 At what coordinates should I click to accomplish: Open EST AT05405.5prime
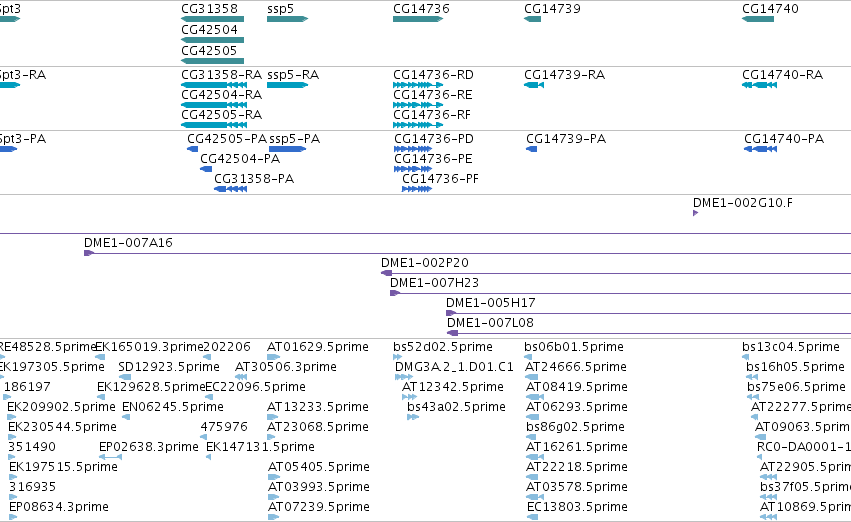pyautogui.click(x=319, y=468)
